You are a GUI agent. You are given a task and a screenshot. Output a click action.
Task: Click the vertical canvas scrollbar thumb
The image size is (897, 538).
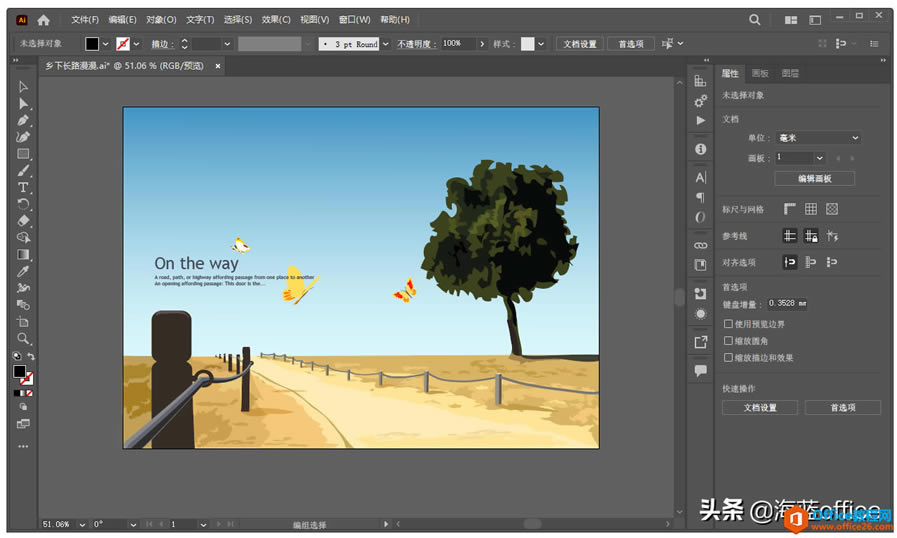point(679,298)
